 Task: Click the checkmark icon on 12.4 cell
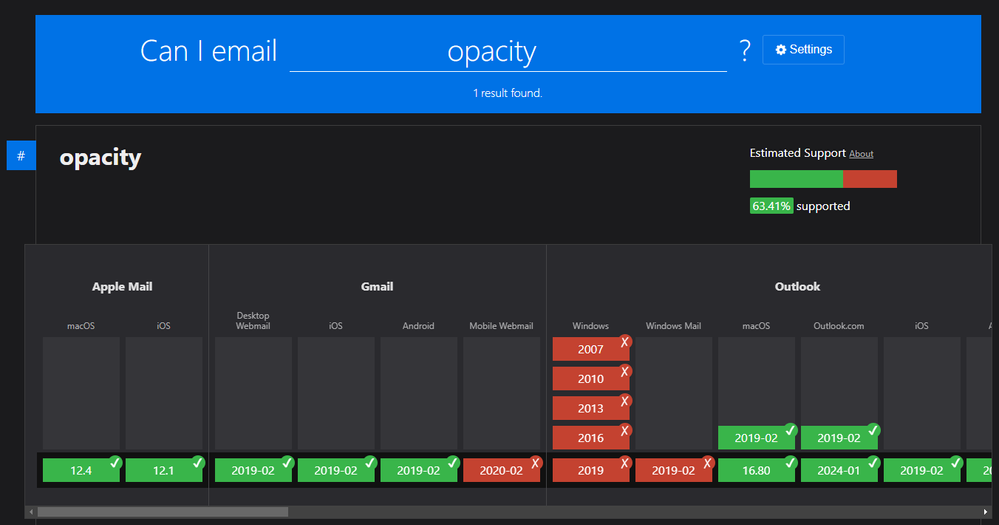(x=115, y=463)
